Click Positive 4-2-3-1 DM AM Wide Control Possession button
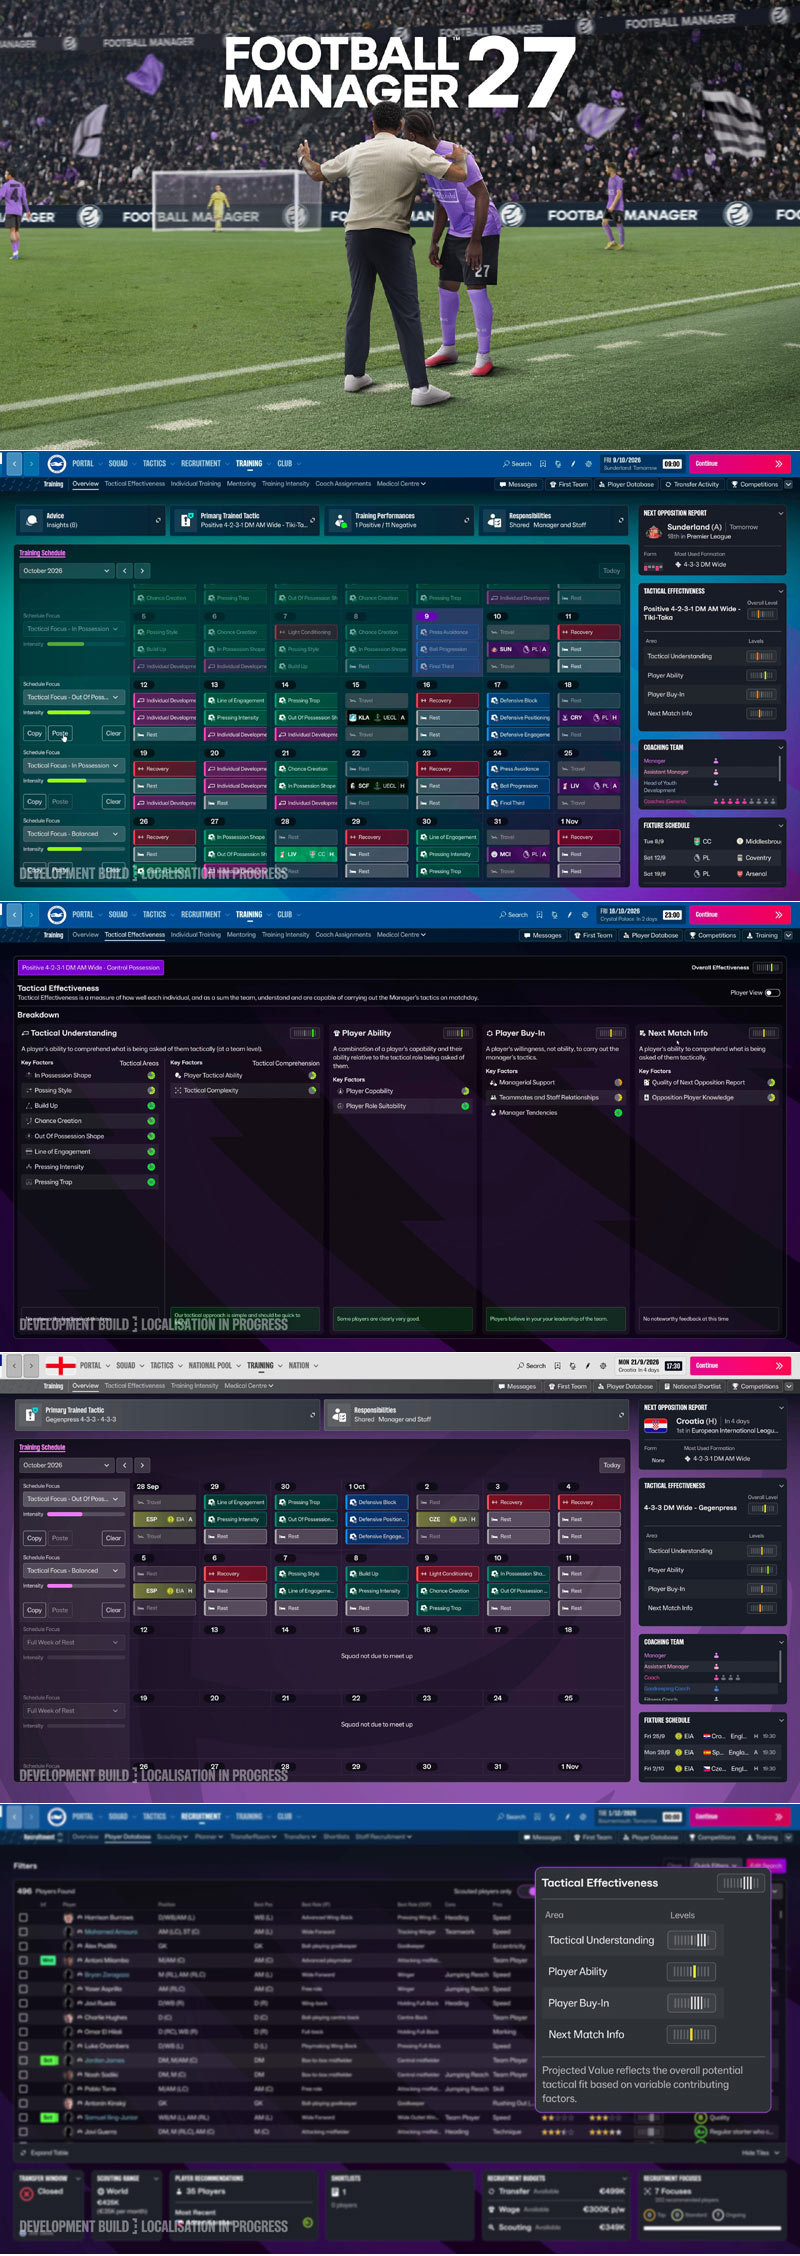 coord(91,967)
